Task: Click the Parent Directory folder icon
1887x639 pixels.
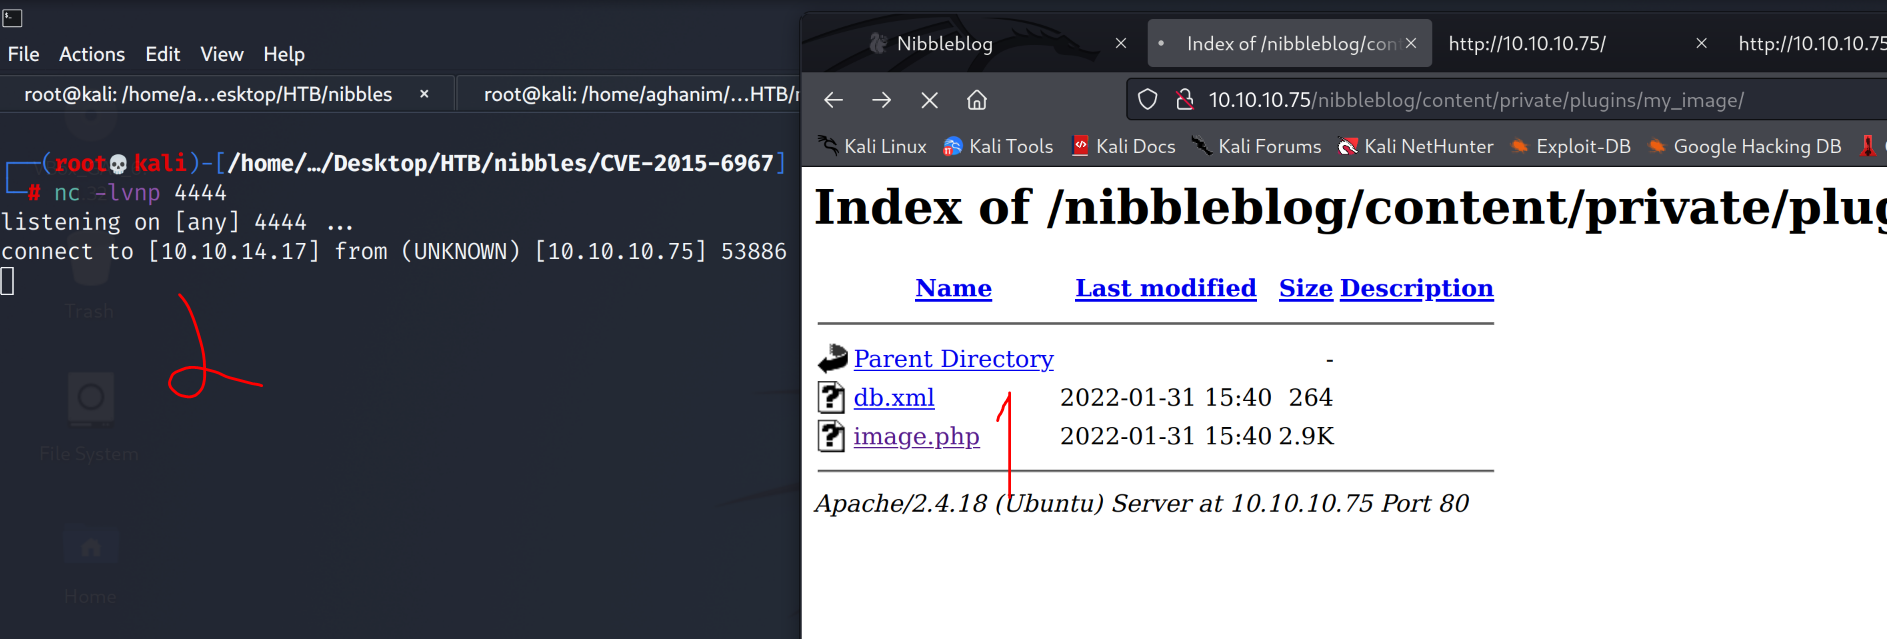Action: tap(832, 358)
